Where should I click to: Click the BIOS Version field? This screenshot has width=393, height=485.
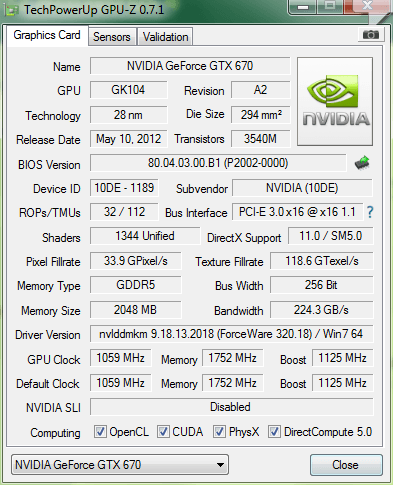coord(218,163)
